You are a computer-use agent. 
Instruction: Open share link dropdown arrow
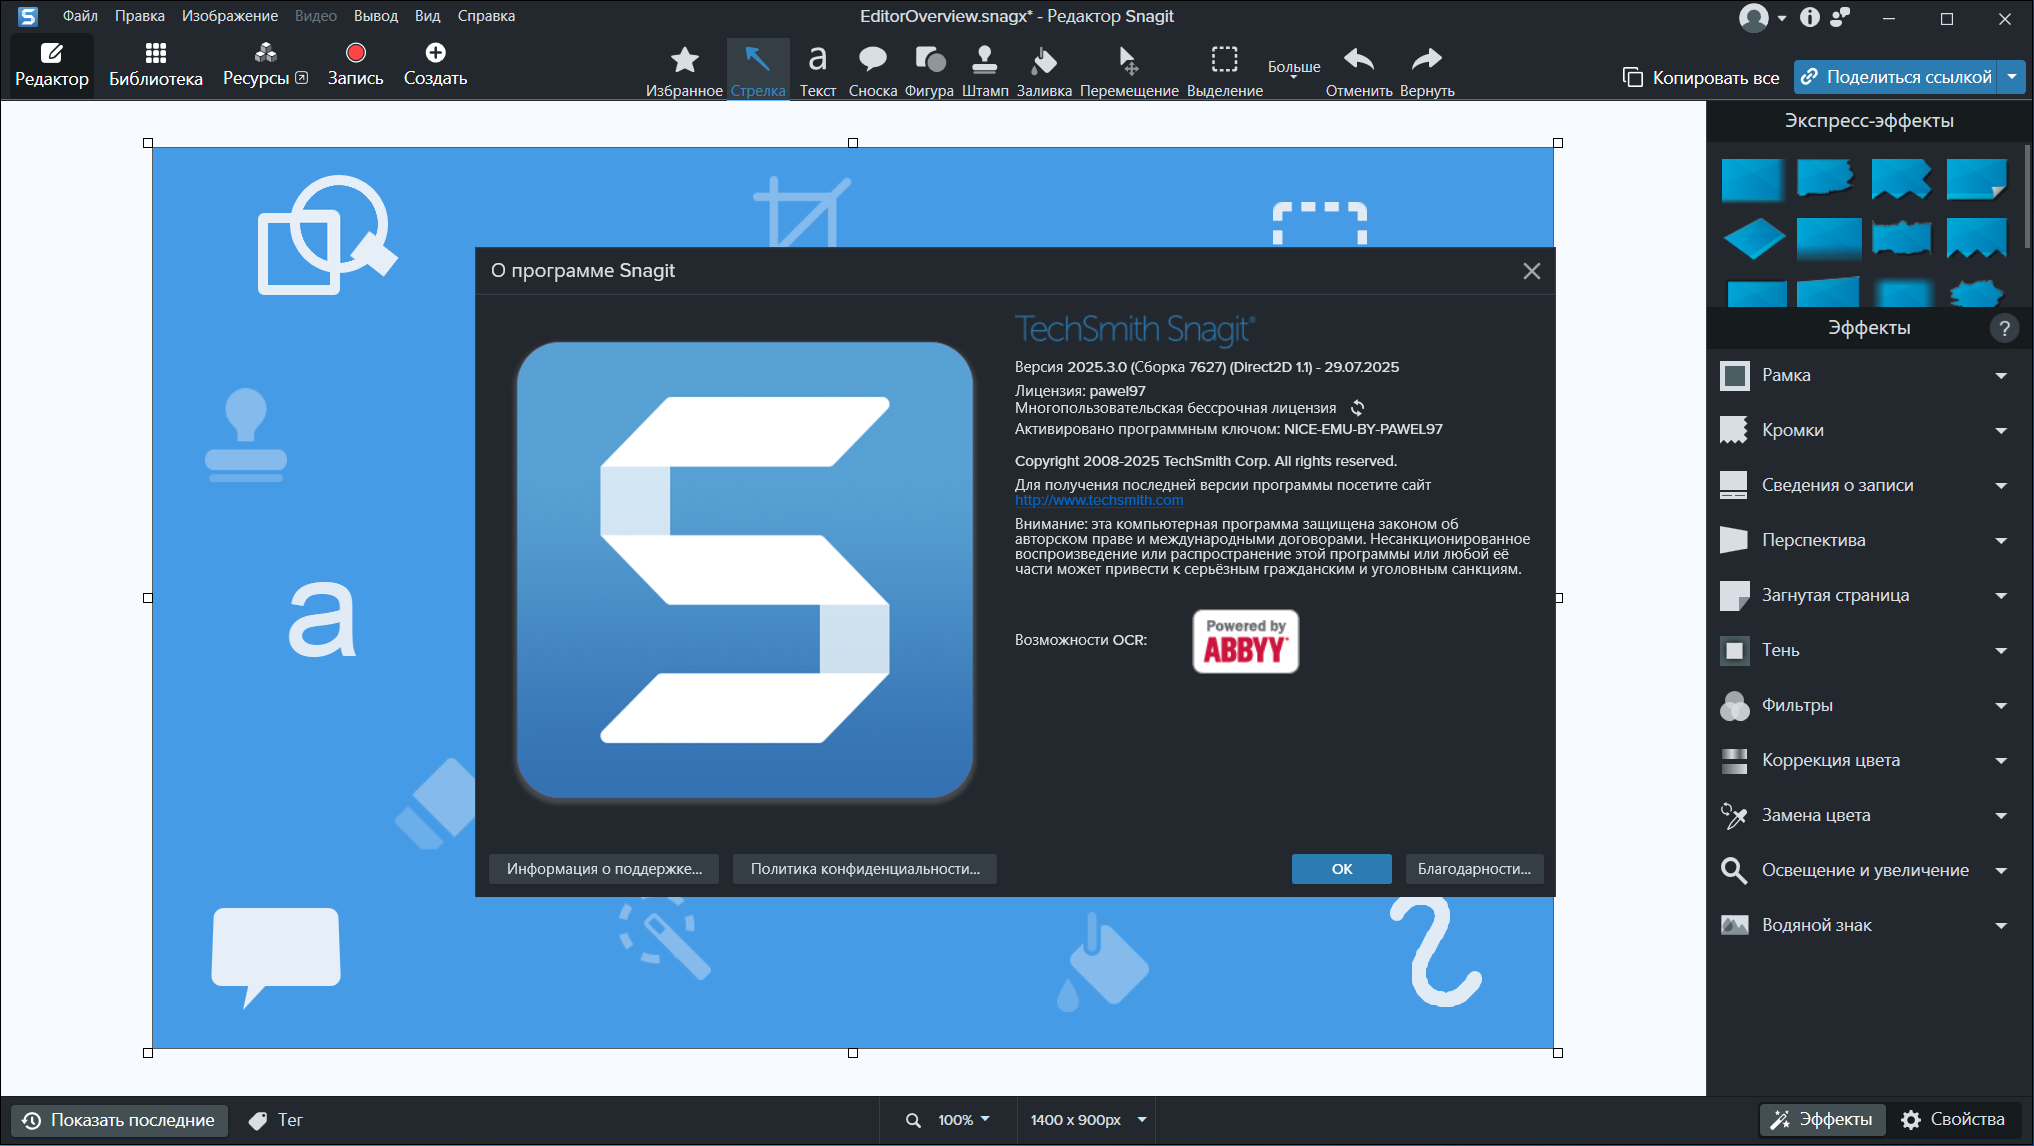click(2012, 77)
